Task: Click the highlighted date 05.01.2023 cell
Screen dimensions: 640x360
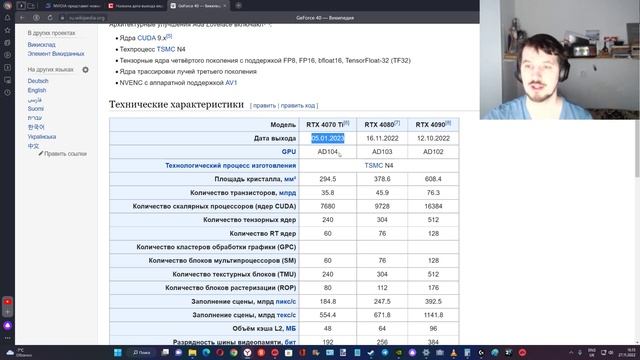Action: 328,138
